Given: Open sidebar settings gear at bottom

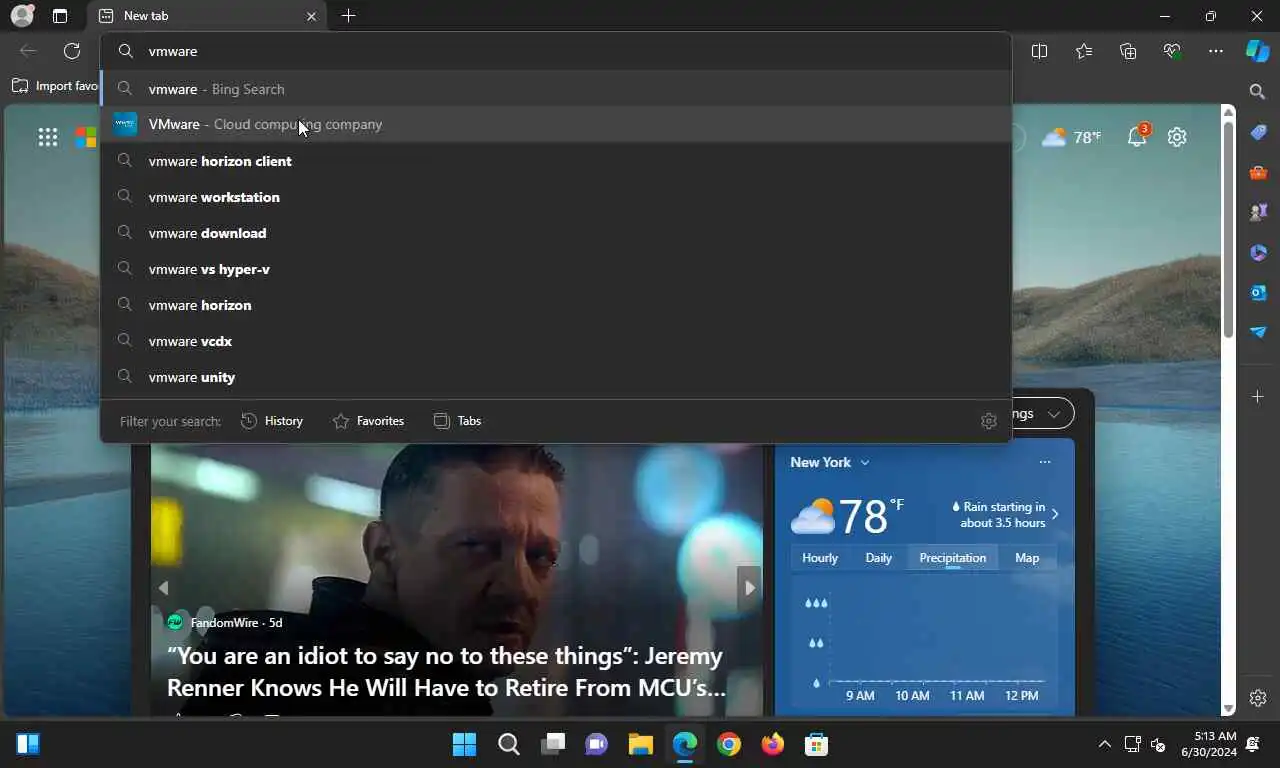Looking at the screenshot, I should click(x=1258, y=698).
